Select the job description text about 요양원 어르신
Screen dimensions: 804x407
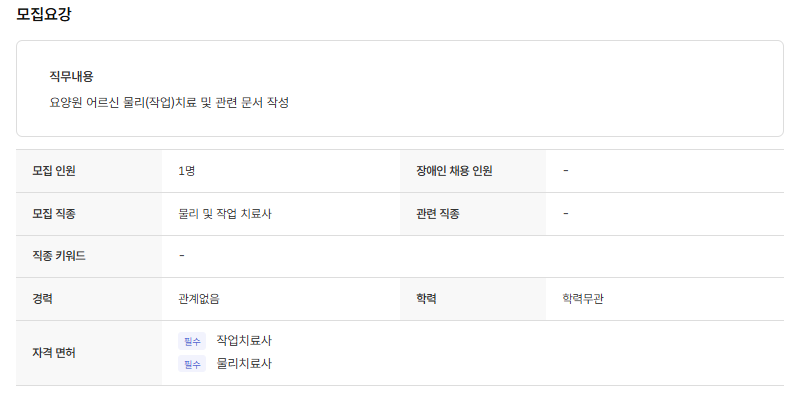(169, 102)
